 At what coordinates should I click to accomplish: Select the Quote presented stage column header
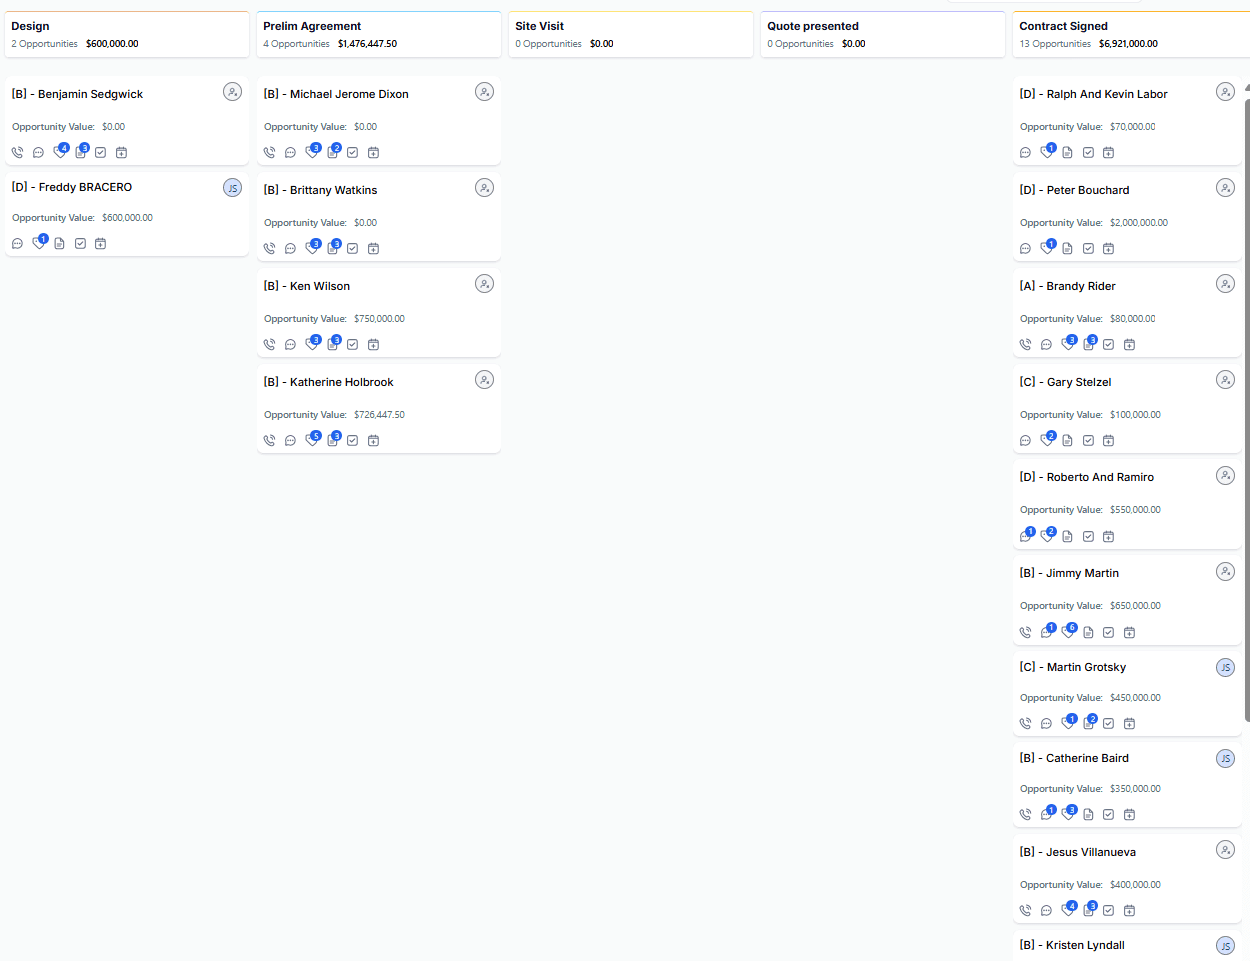click(x=882, y=34)
